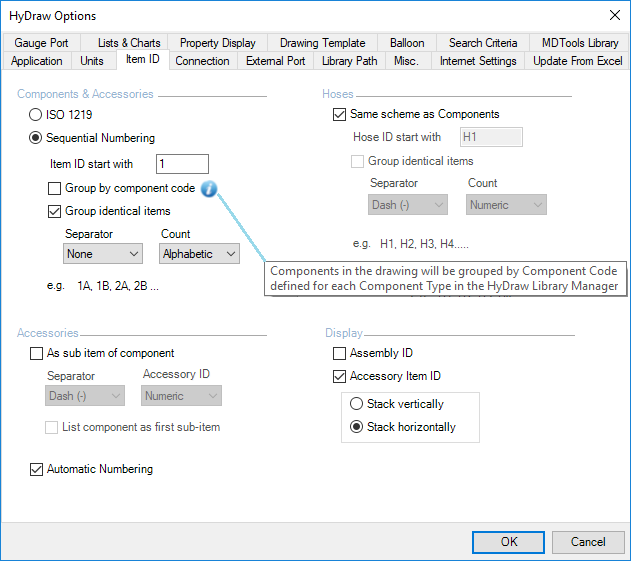Click the Hoses group heading
Viewport: 631px width, 561px height.
tap(338, 94)
